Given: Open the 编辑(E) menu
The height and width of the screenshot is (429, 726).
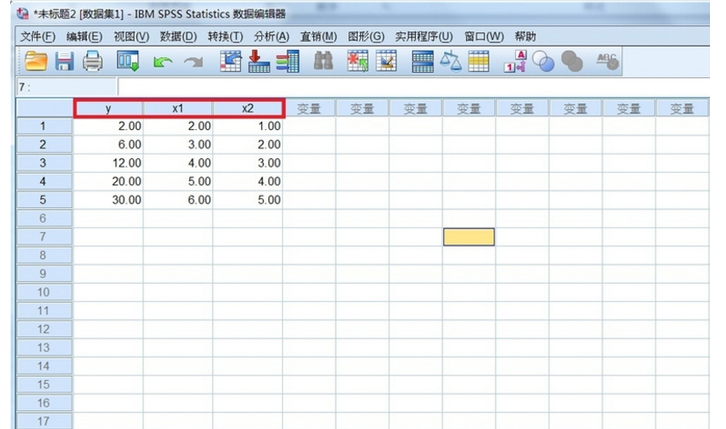Looking at the screenshot, I should [84, 37].
